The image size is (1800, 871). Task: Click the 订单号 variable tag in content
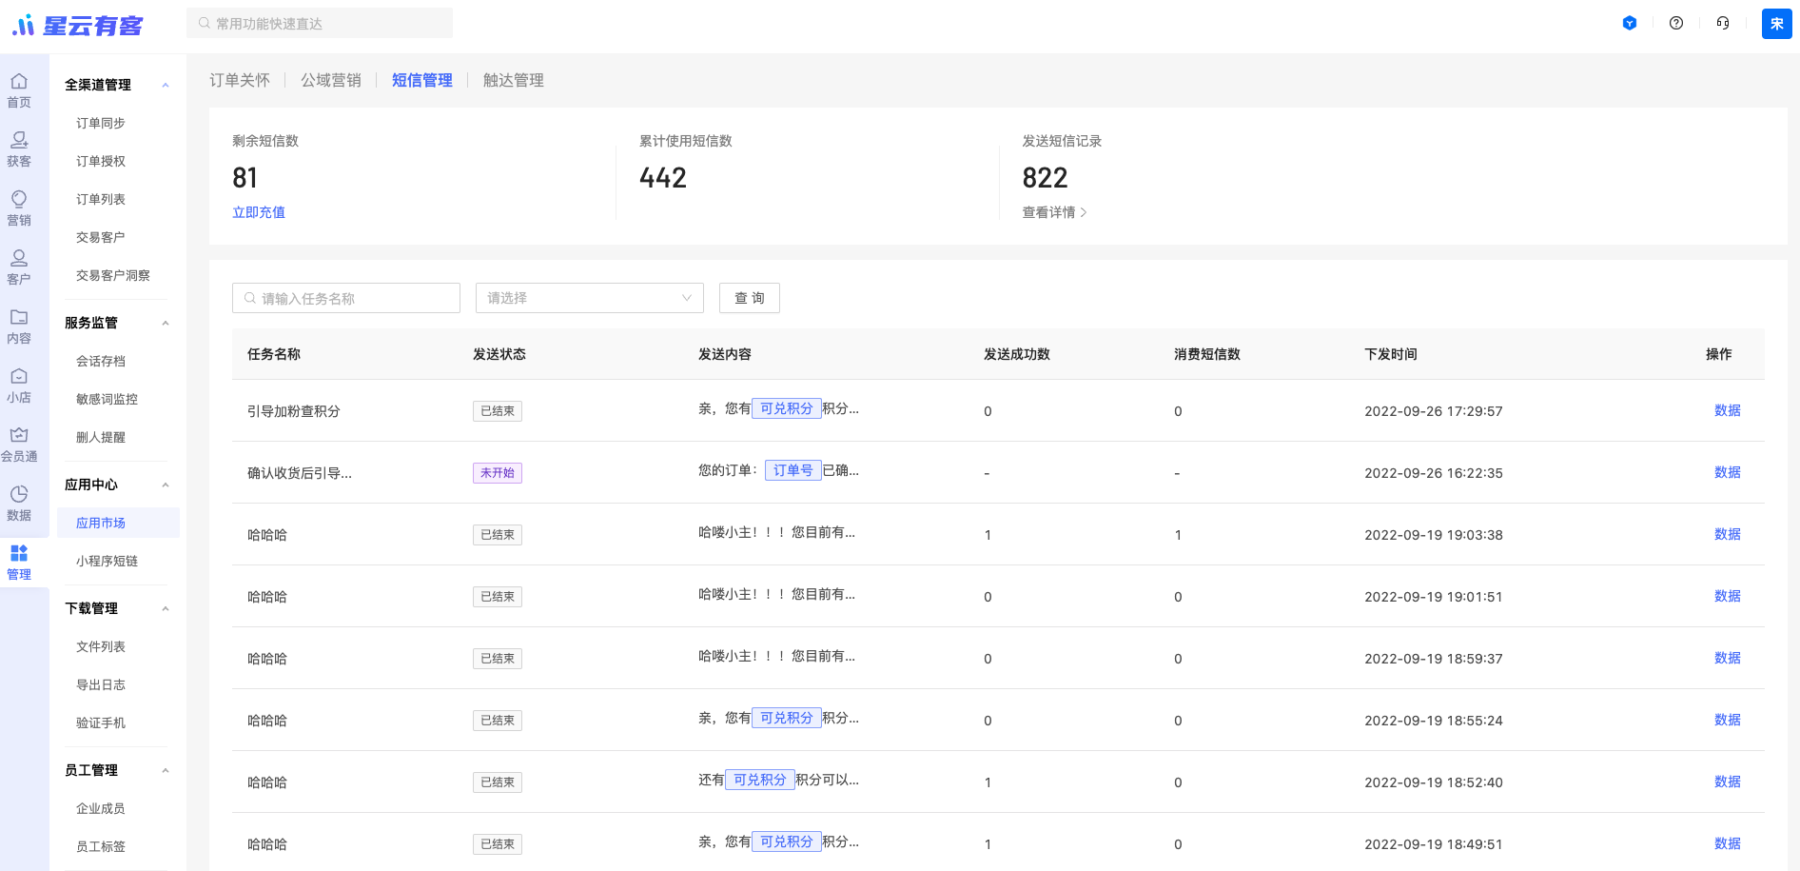pos(793,470)
